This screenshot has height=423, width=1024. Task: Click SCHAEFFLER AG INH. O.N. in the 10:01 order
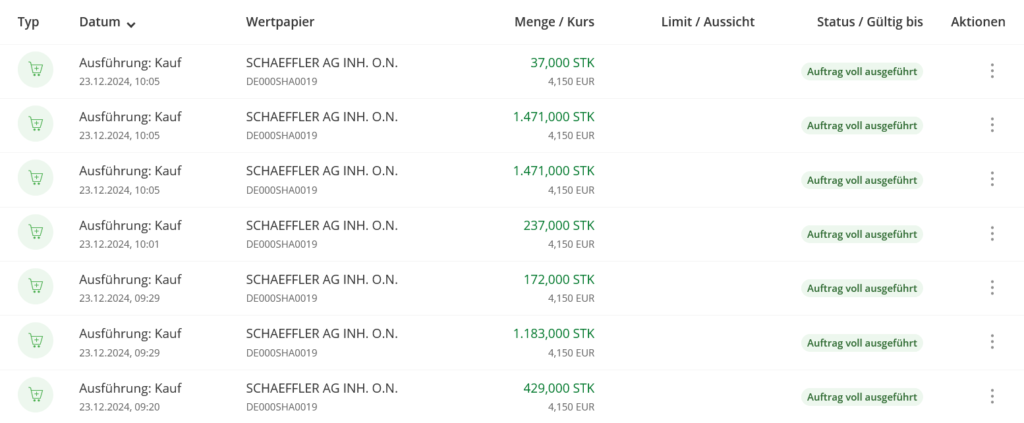click(x=321, y=225)
